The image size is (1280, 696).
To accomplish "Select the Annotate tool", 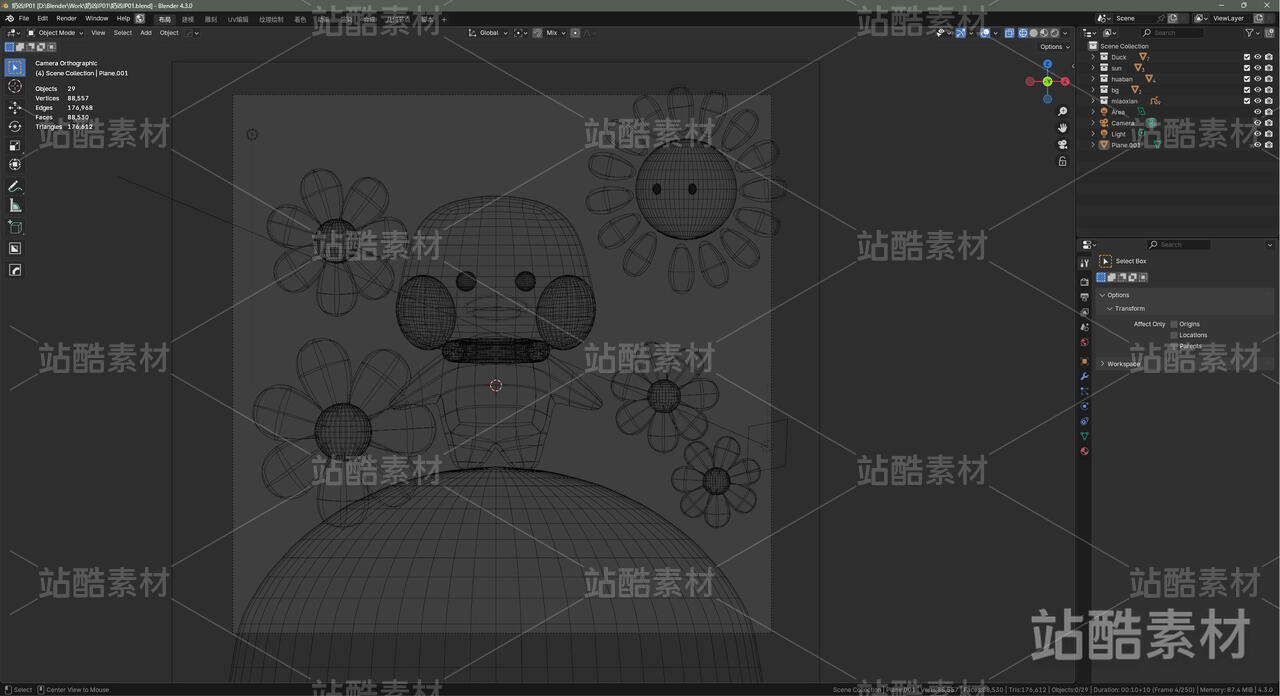I will [15, 187].
